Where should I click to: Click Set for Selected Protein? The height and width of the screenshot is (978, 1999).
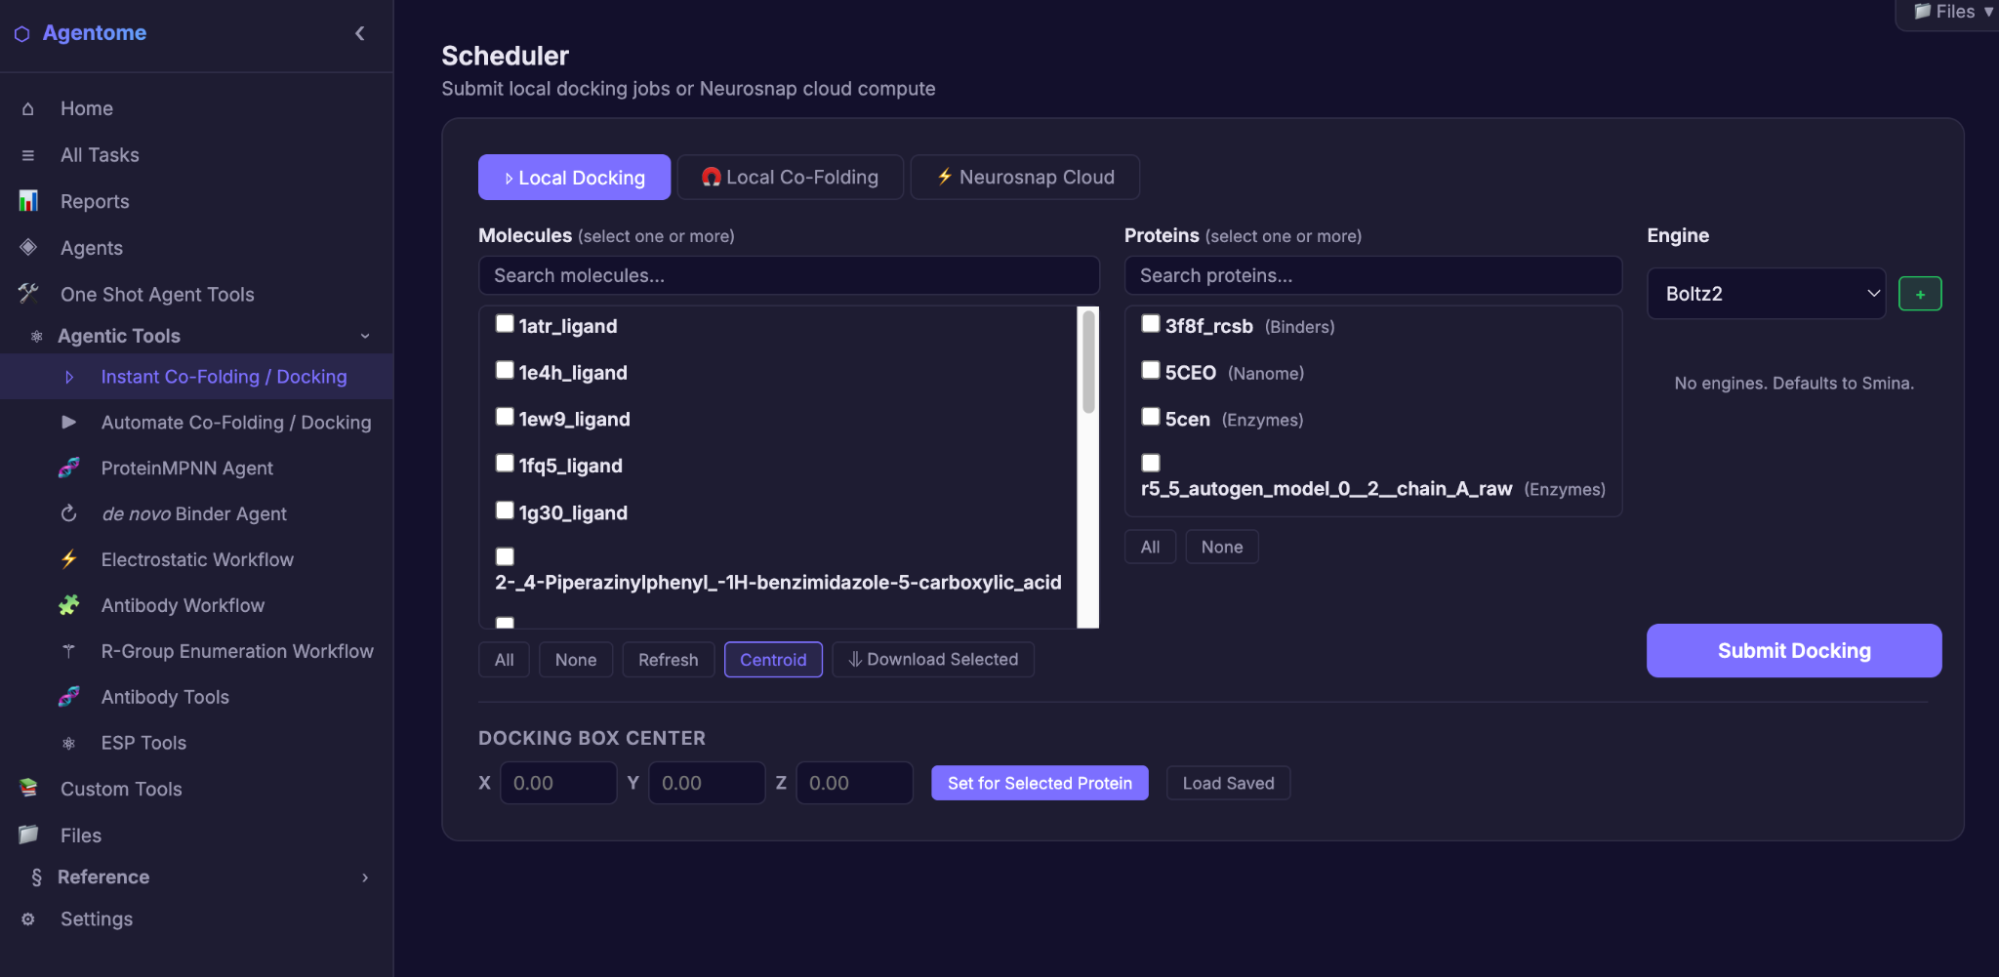(x=1039, y=782)
